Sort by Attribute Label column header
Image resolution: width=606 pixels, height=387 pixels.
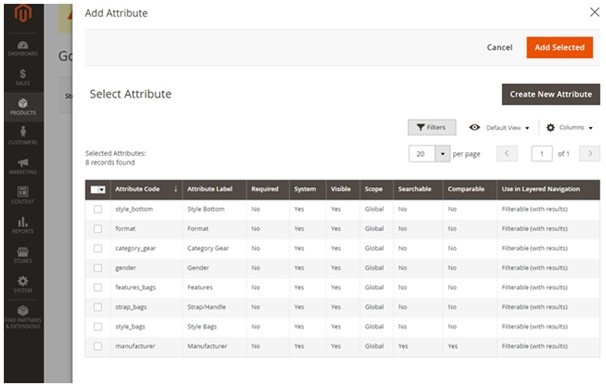click(214, 189)
